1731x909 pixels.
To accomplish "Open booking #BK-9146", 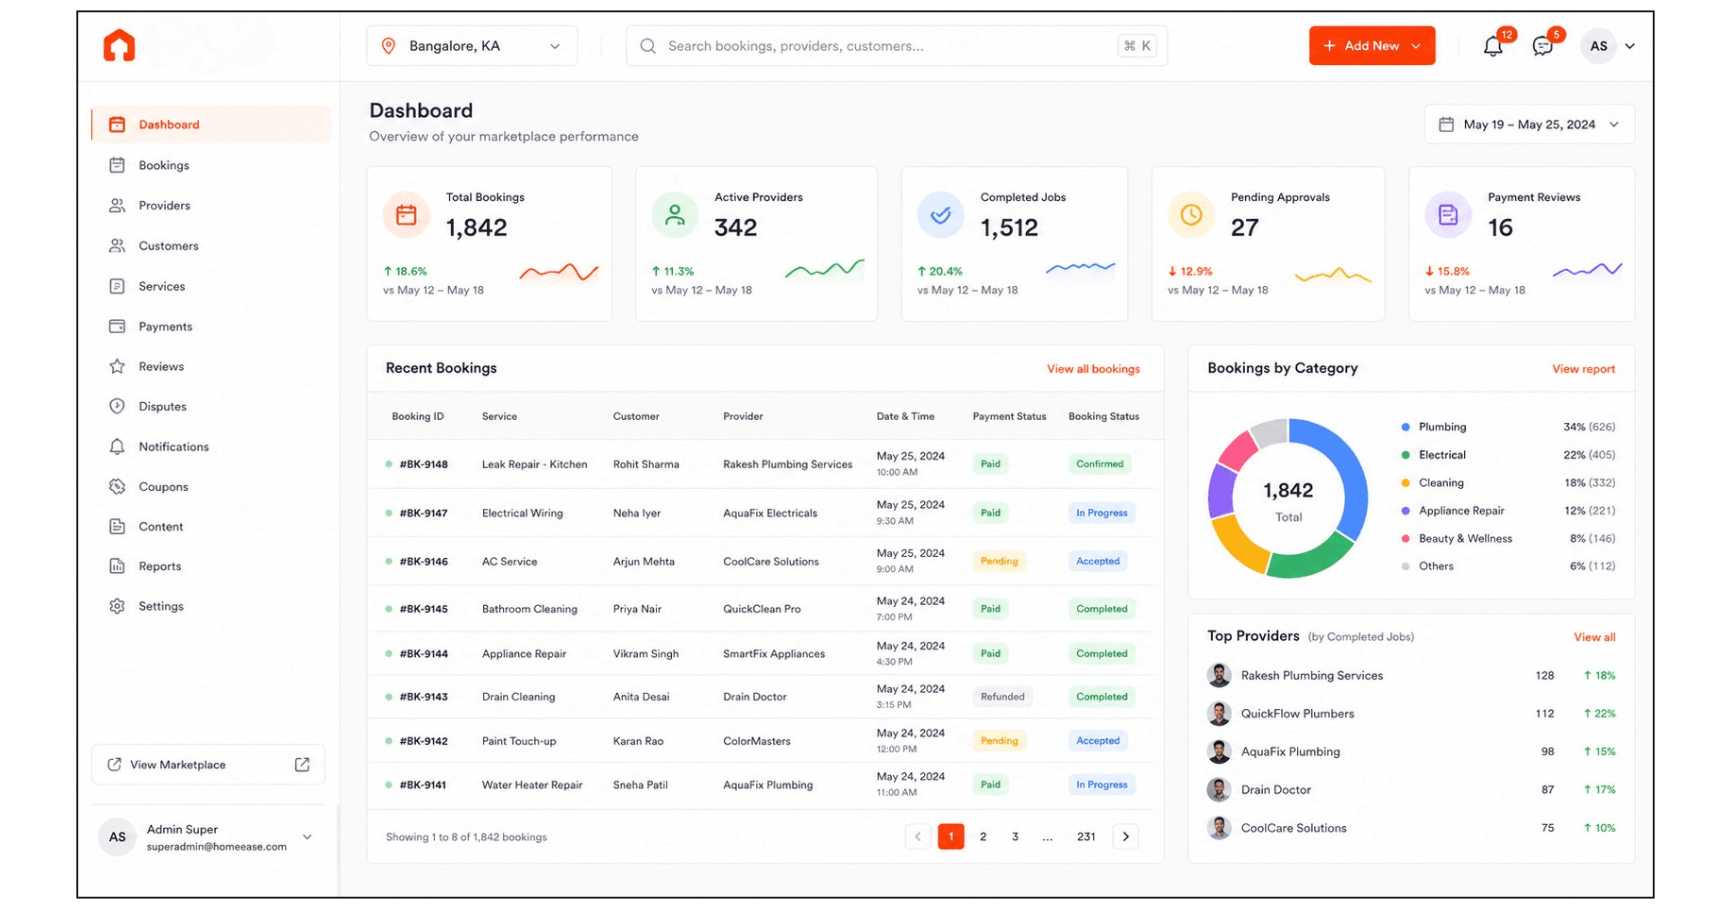I will 423,562.
